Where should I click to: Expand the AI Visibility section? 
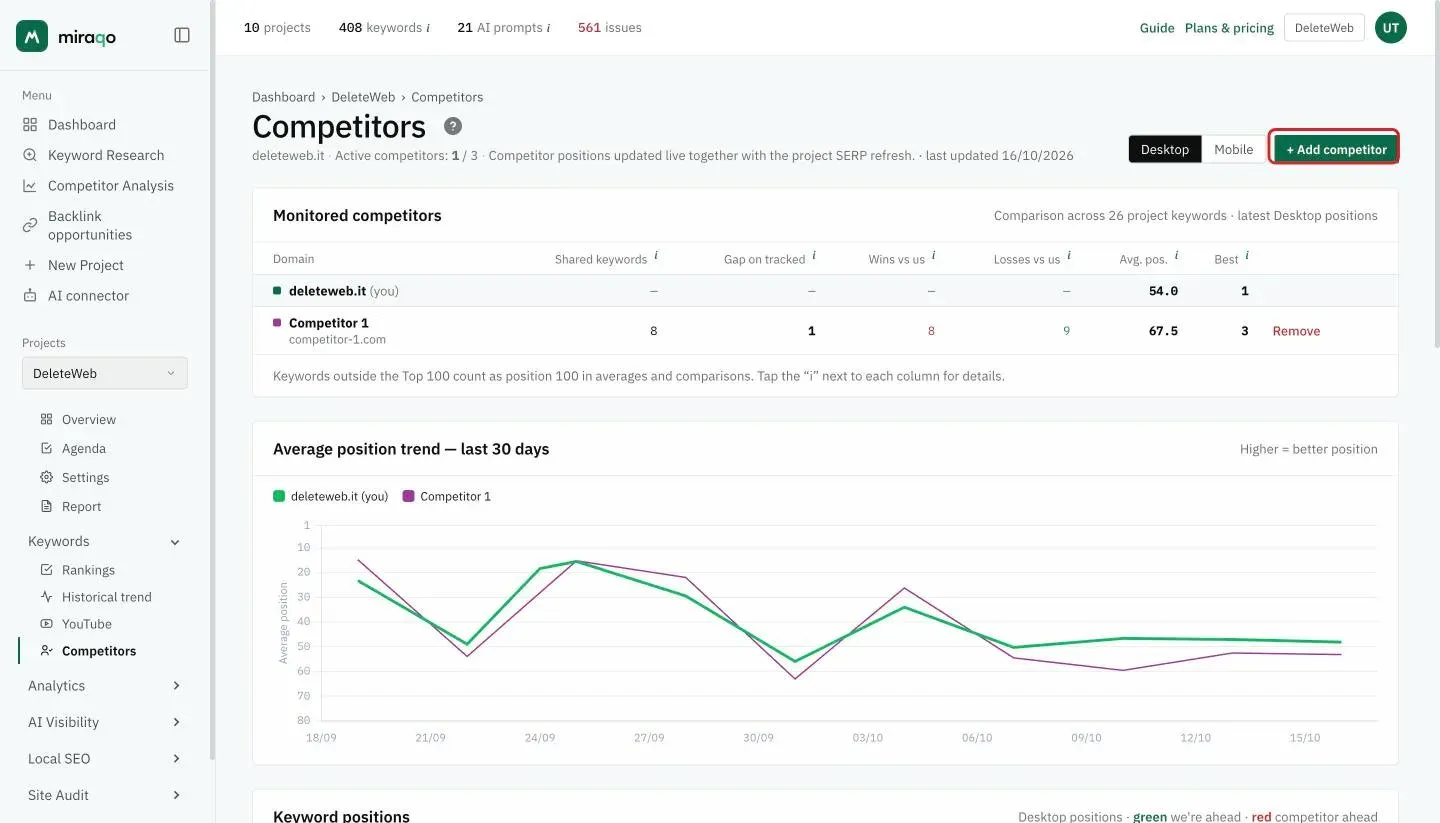click(105, 722)
